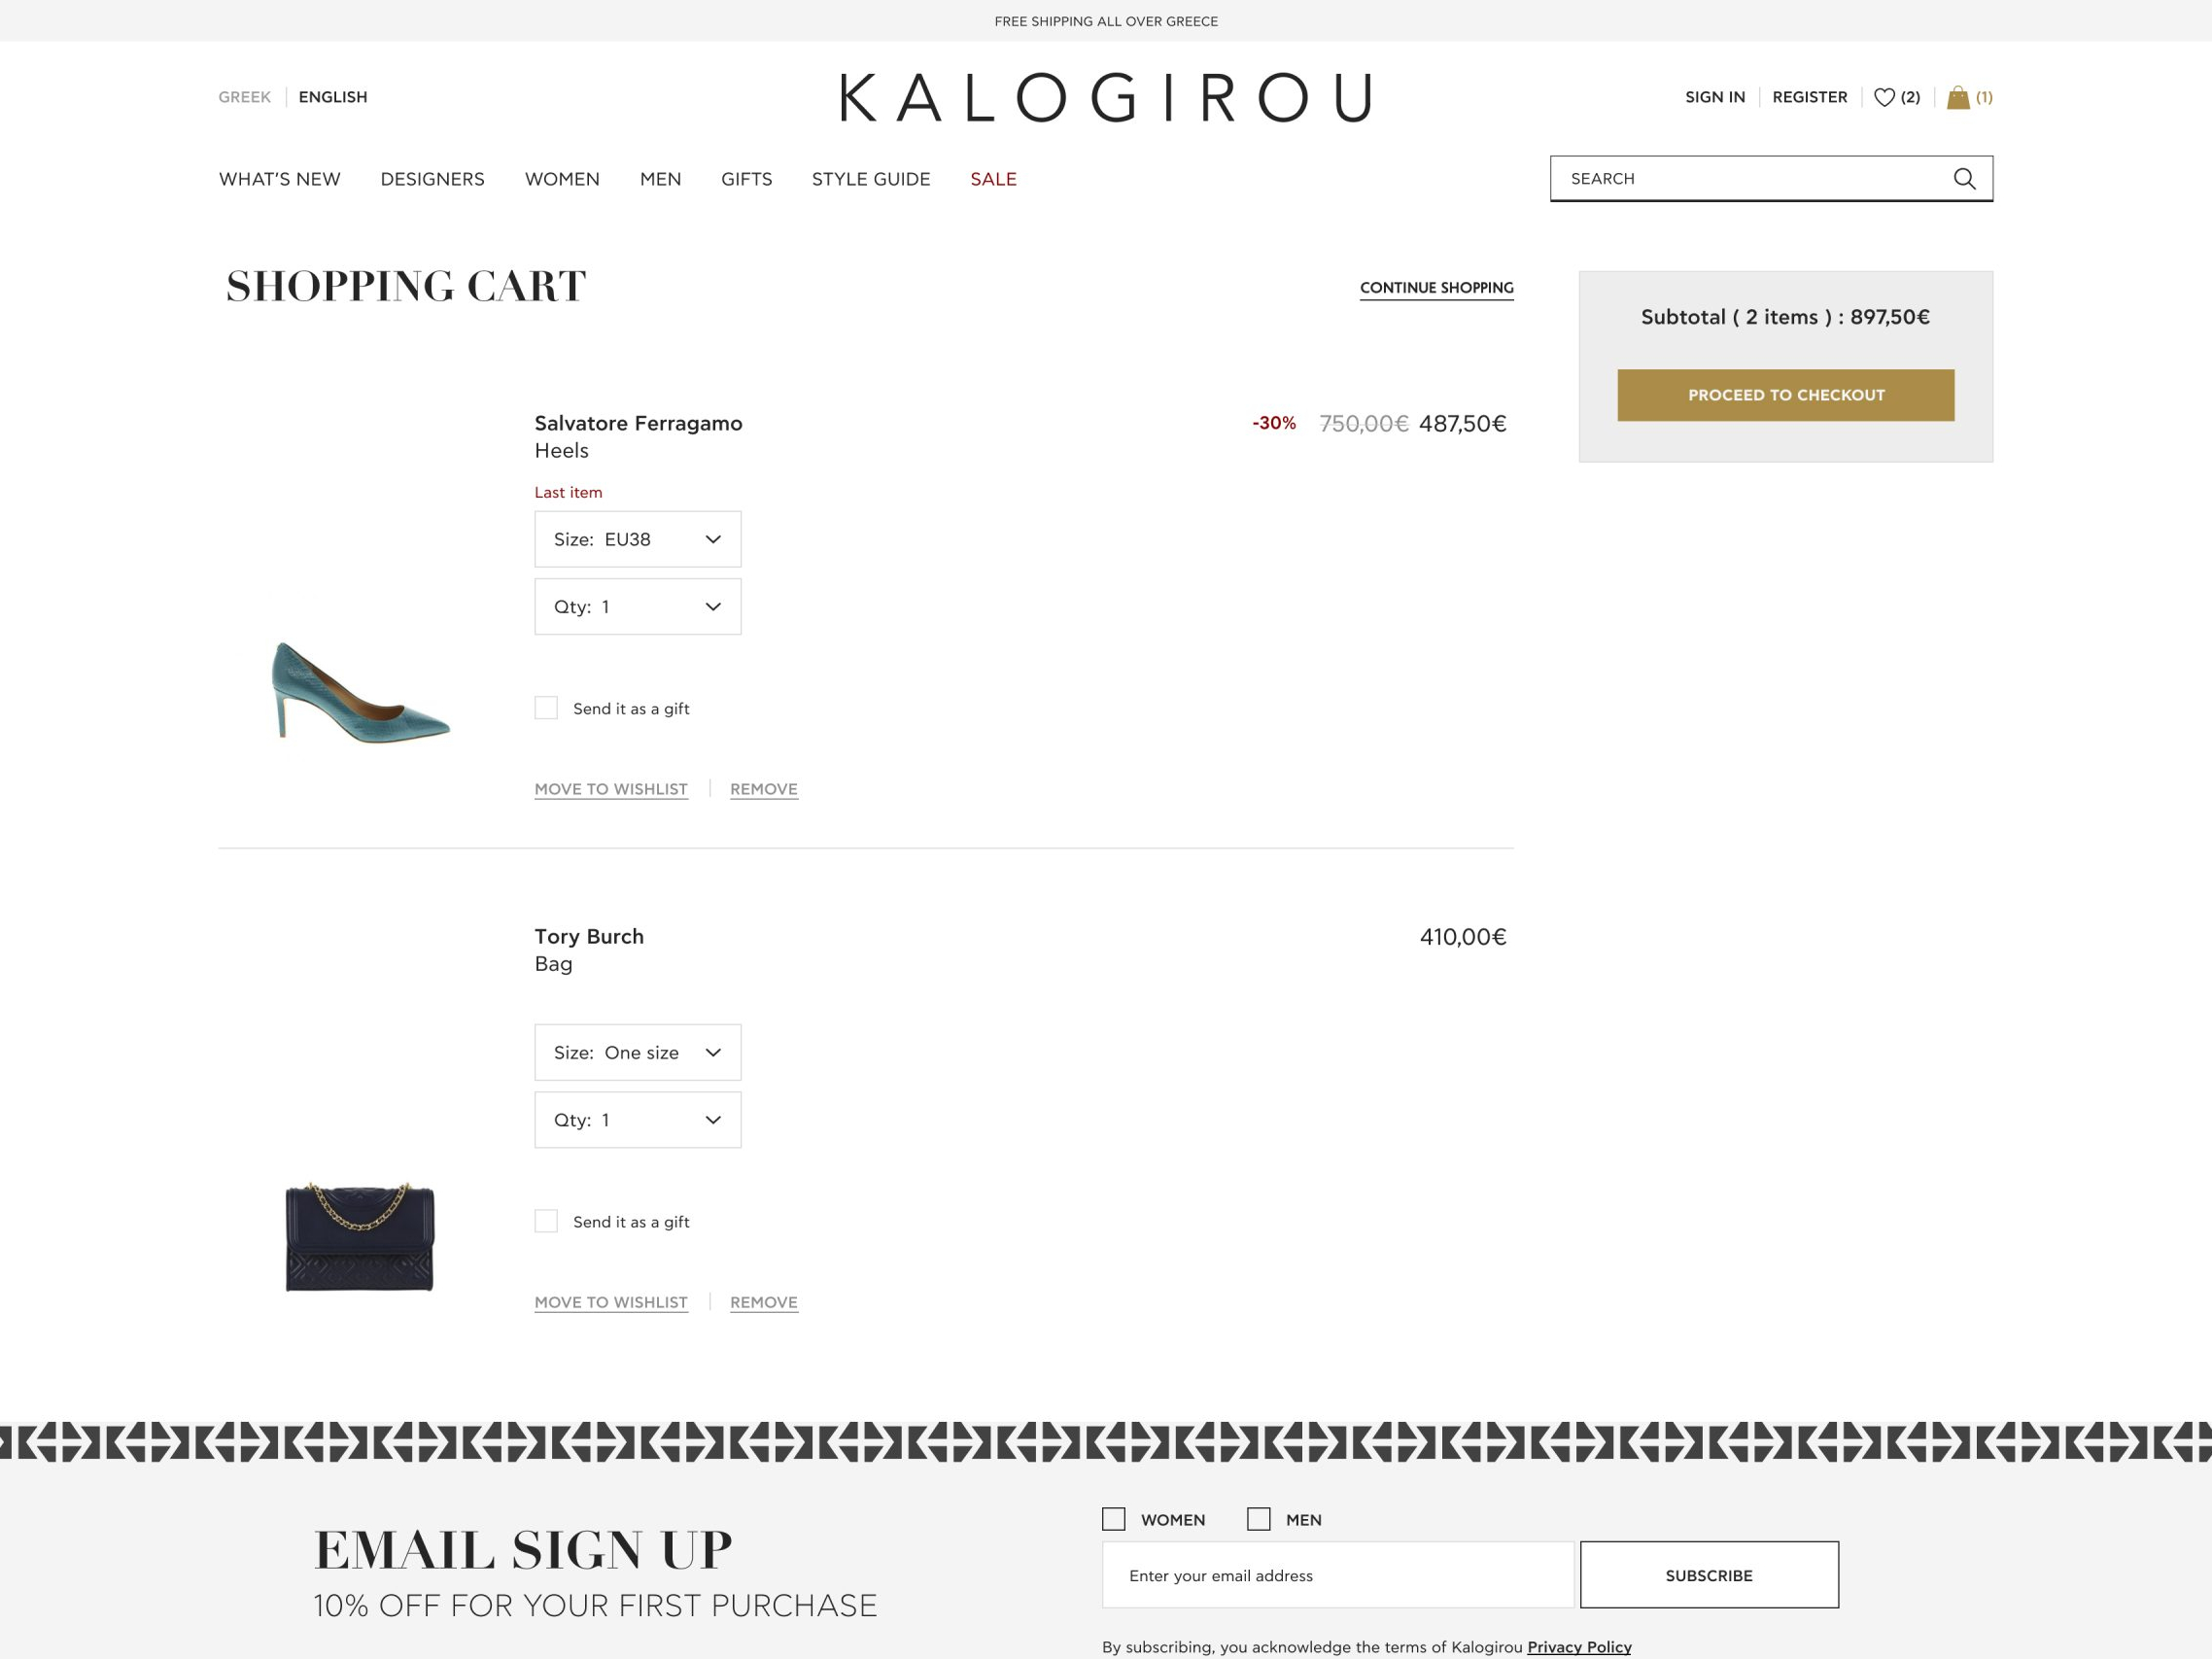Open the heels quantity dropdown
The height and width of the screenshot is (1659, 2212).
point(638,606)
